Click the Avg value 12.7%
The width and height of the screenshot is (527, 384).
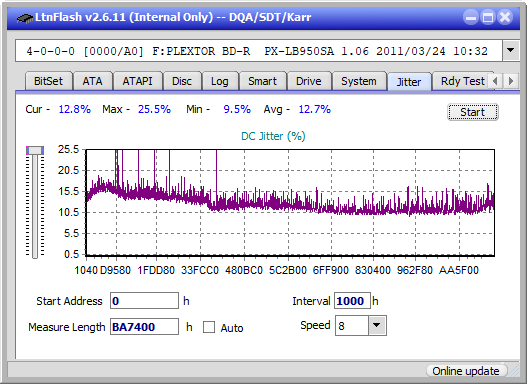point(315,109)
